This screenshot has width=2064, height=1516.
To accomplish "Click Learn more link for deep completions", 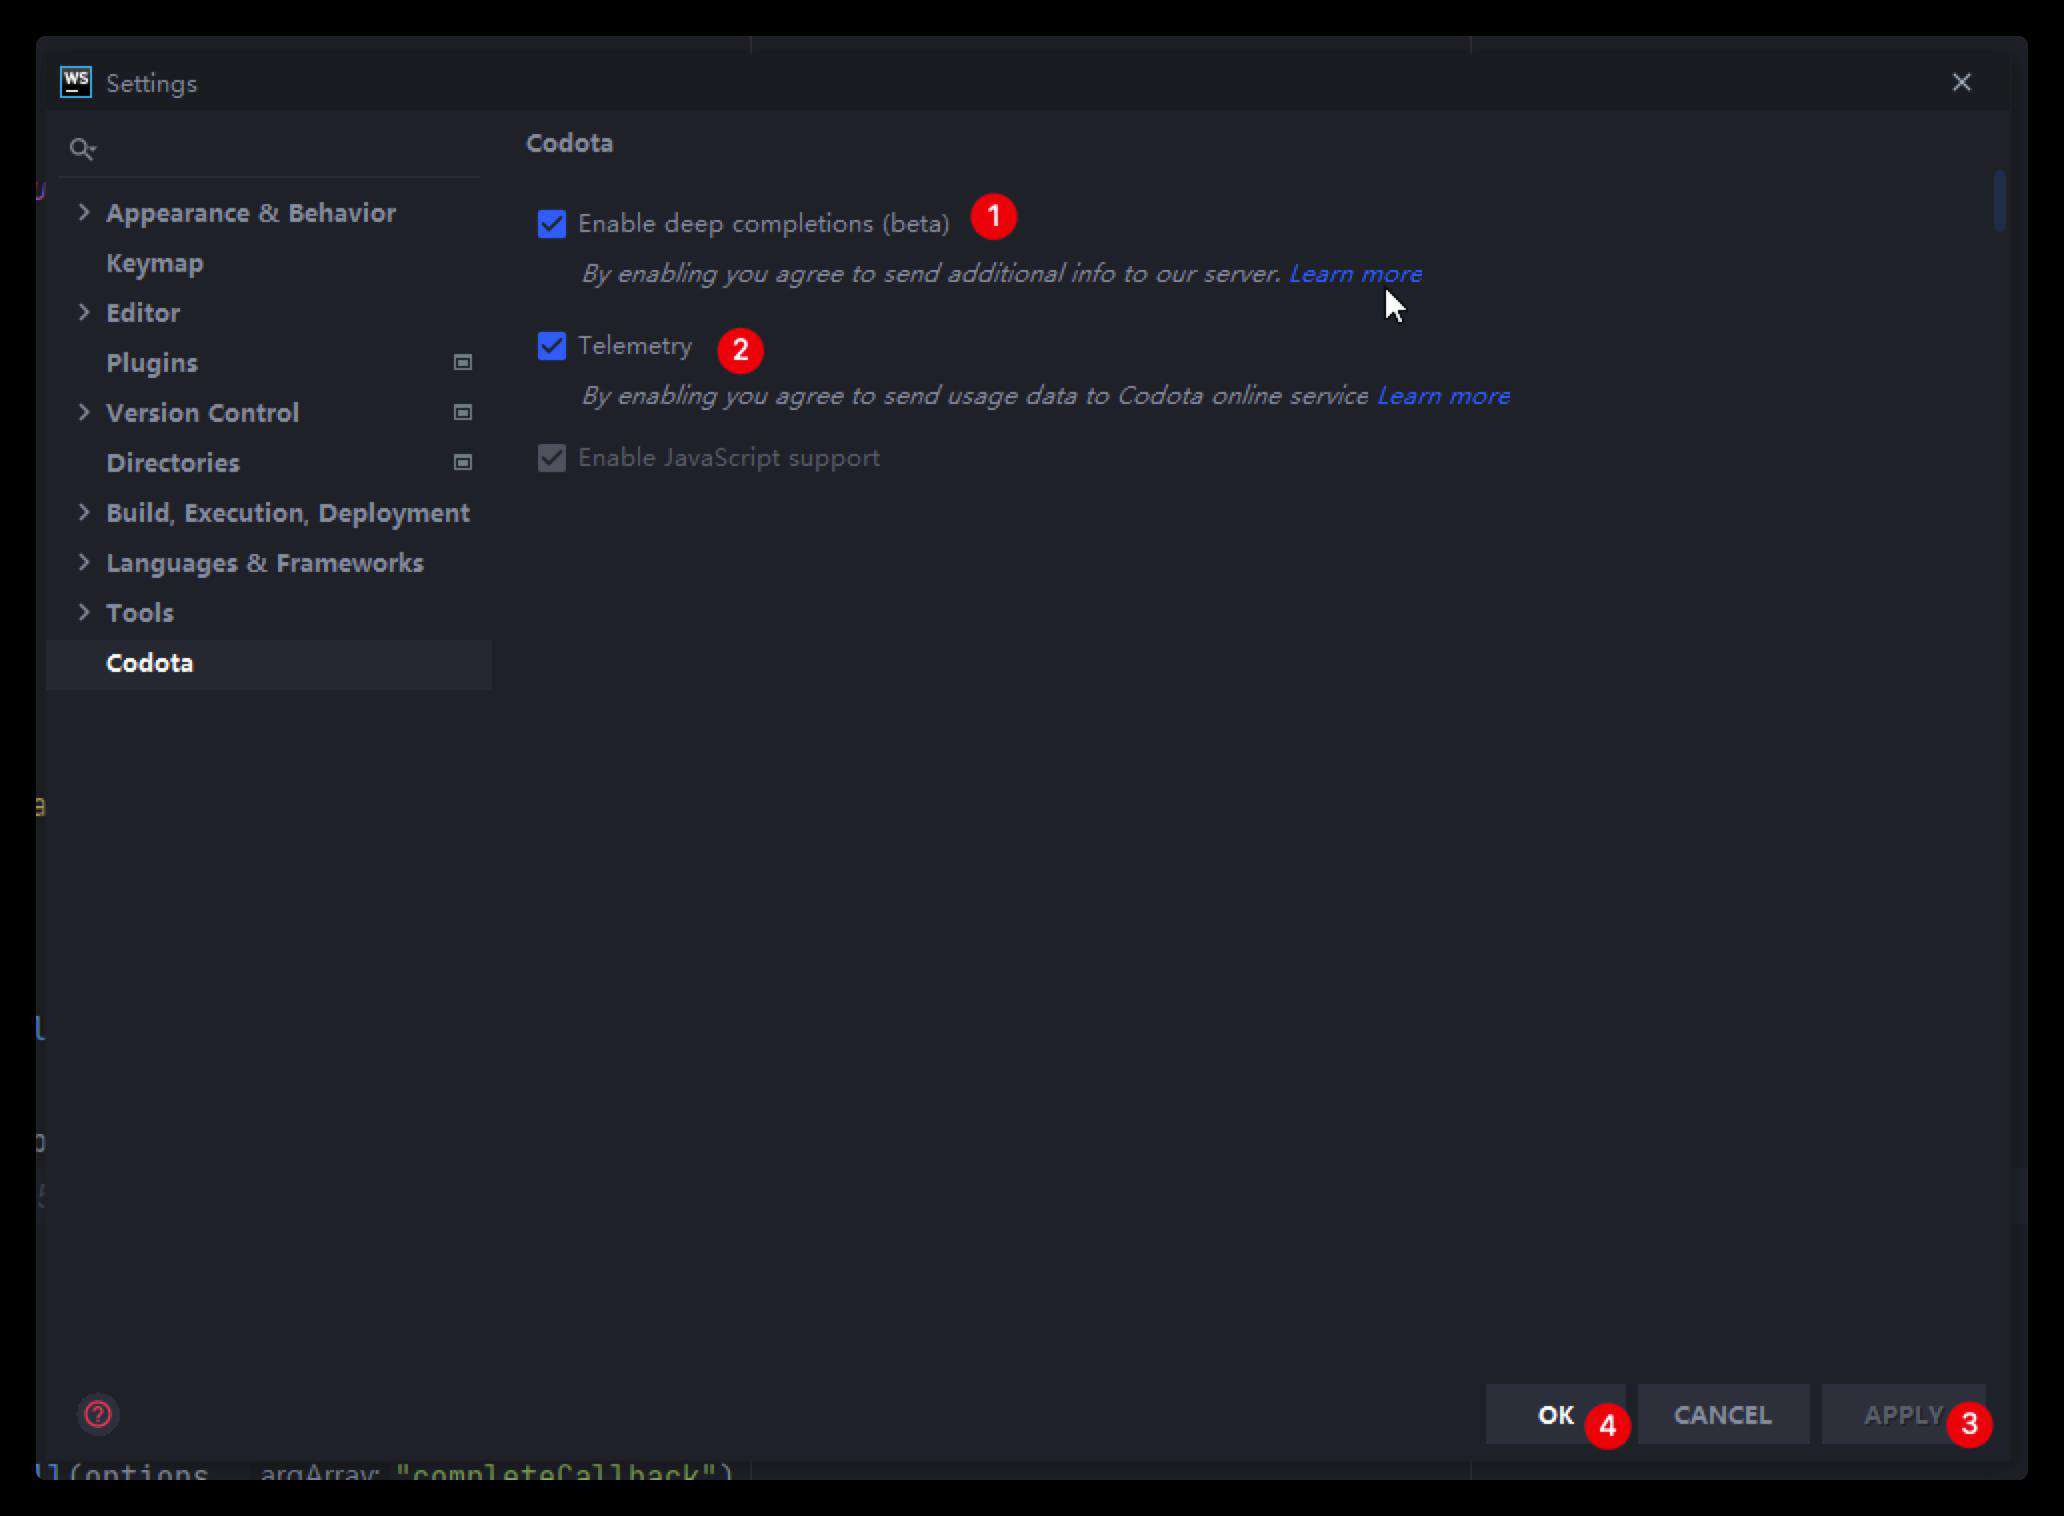I will (1354, 272).
